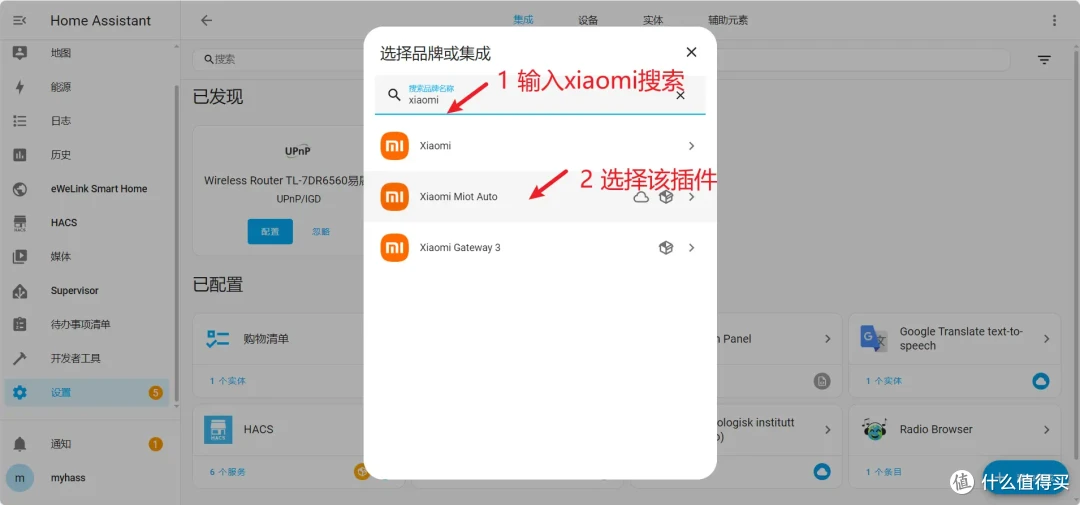This screenshot has height=505, width=1080.
Task: Switch to the 设备 tab
Action: [x=588, y=20]
